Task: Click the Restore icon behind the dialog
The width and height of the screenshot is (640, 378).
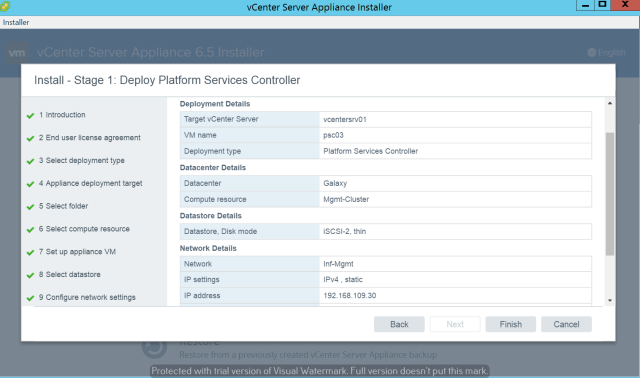Action: pos(154,347)
